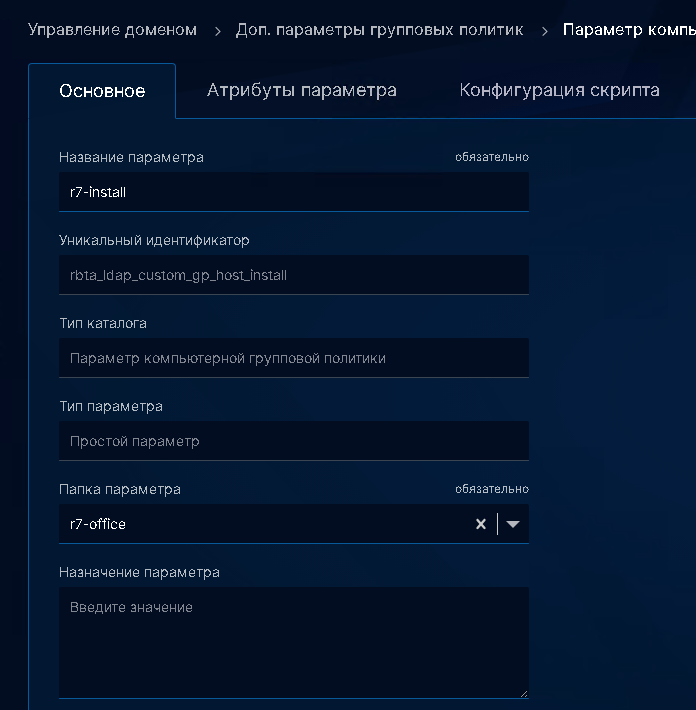Click обязательно next to Название параметра
This screenshot has height=710, width=696.
(492, 157)
